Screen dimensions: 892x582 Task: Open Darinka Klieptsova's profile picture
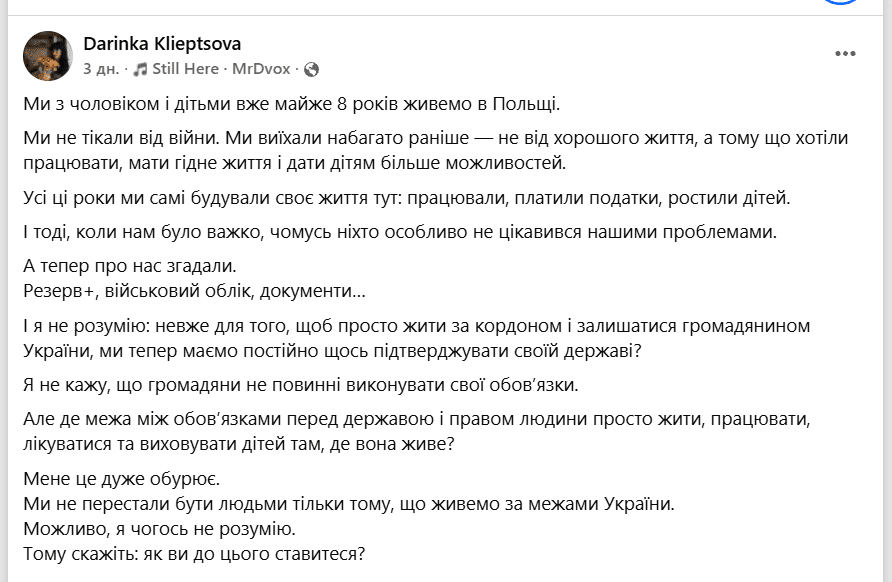48,56
